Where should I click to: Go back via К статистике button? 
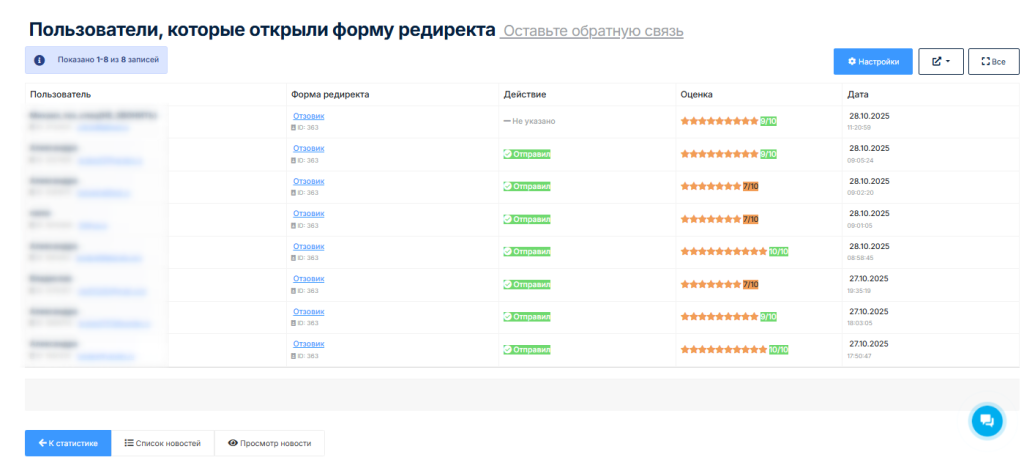pos(68,443)
